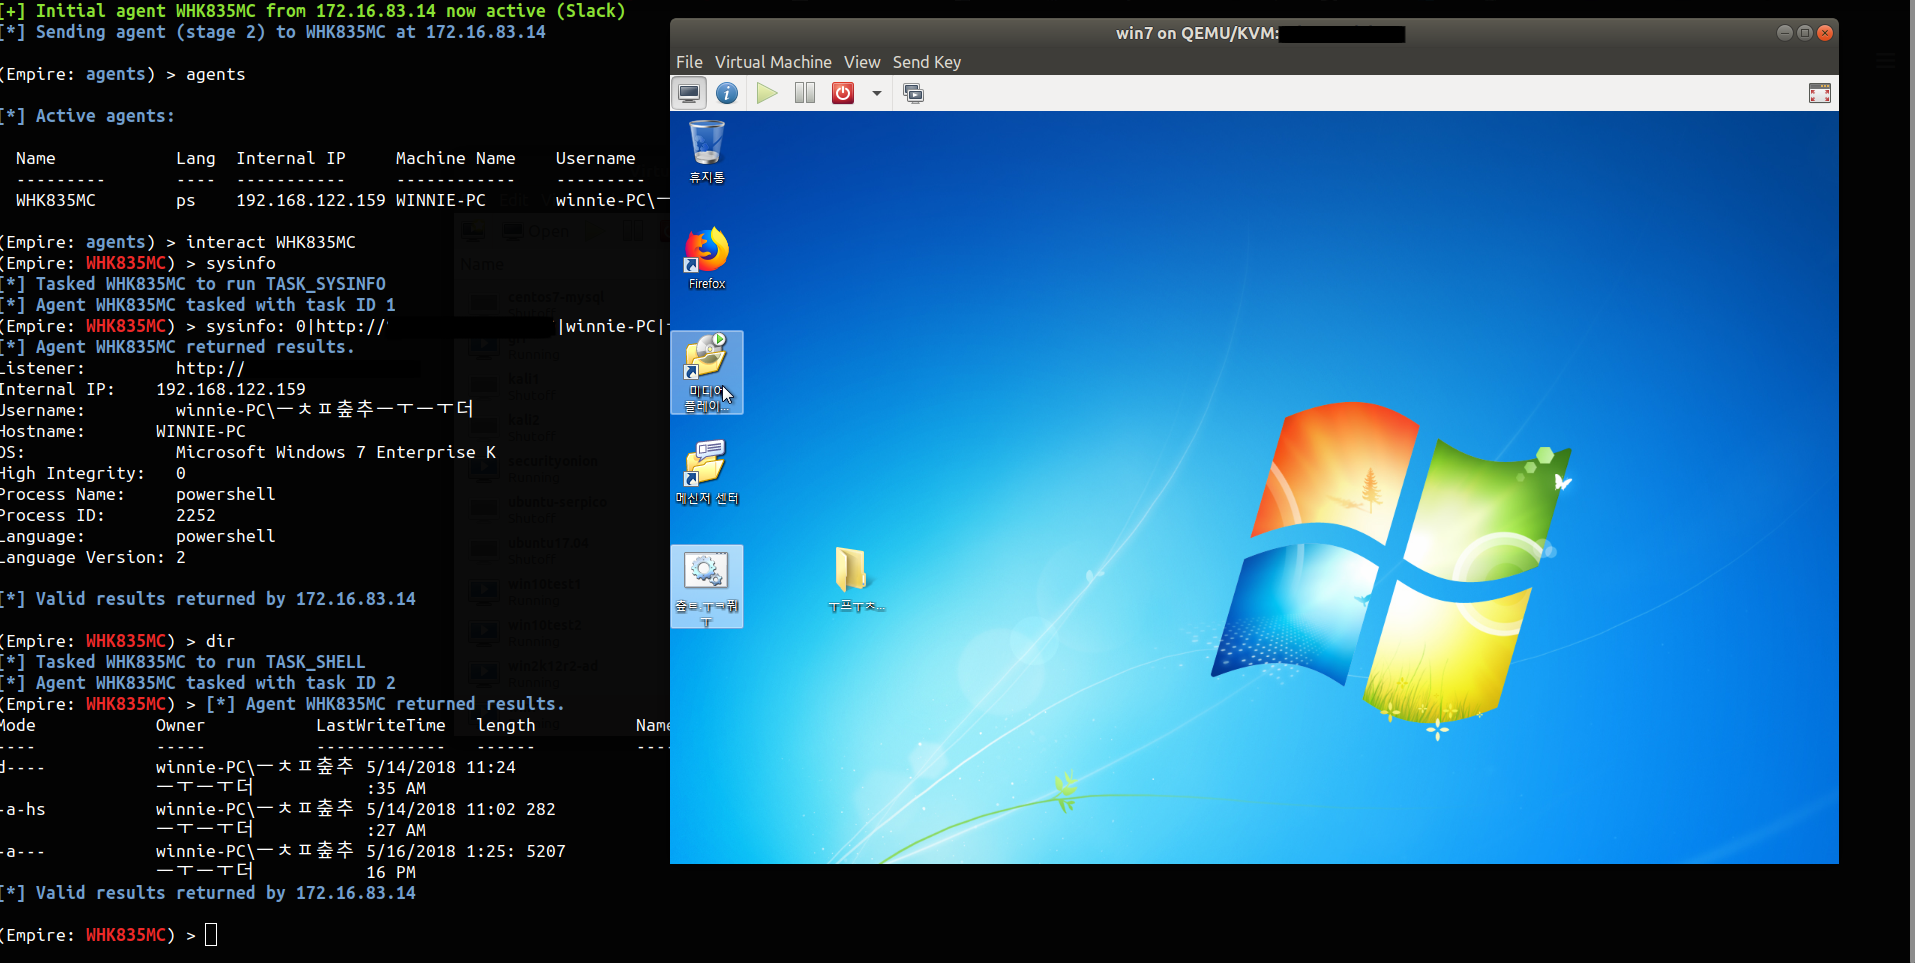Viewport: 1915px width, 963px height.
Task: Click the Run button to start the VM
Action: 766,93
